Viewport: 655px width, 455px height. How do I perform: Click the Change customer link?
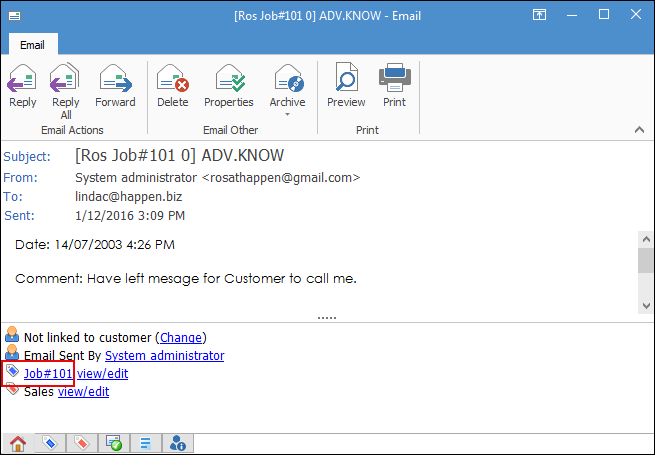click(x=181, y=337)
